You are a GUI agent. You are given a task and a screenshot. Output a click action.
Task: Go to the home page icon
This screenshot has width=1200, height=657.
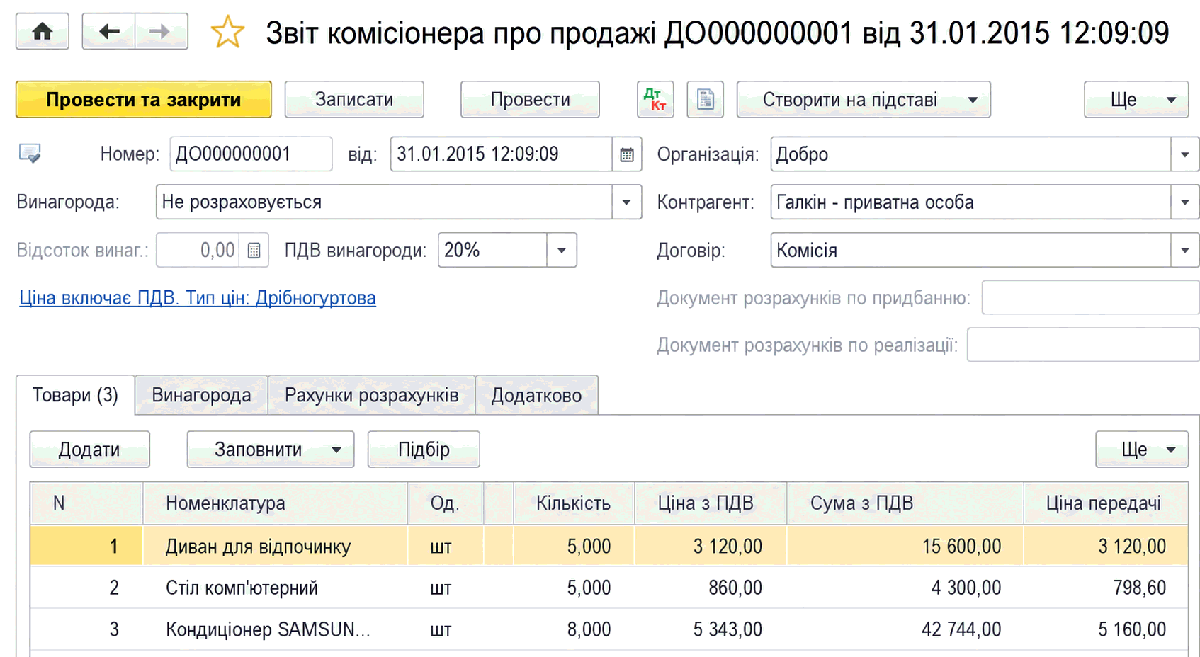(x=42, y=32)
